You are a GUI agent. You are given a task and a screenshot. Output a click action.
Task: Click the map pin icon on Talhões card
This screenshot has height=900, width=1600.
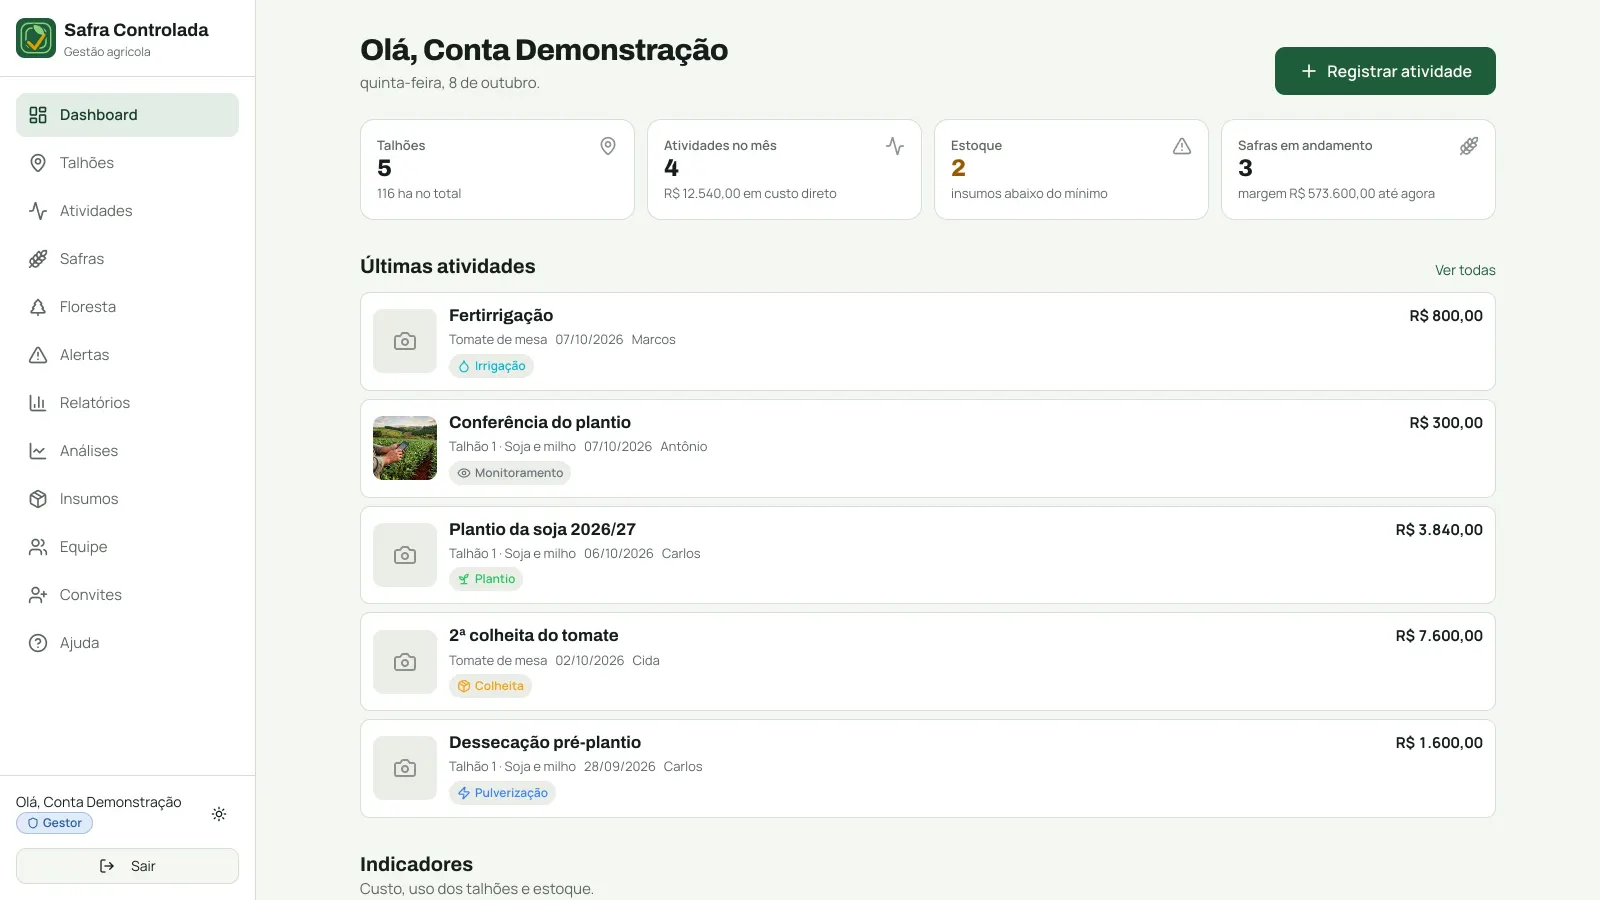608,146
